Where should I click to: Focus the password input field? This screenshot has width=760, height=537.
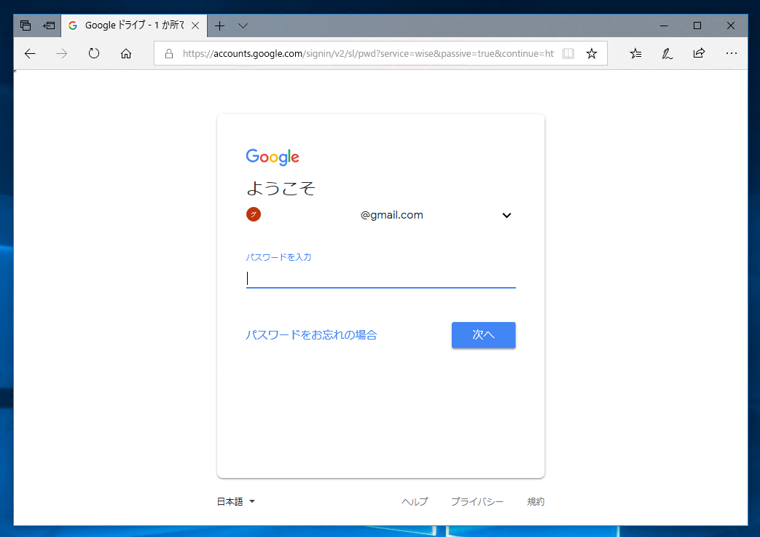click(x=380, y=278)
